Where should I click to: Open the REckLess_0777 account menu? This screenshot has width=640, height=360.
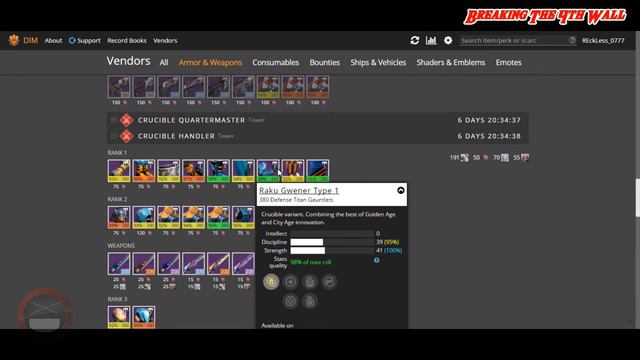(x=603, y=40)
